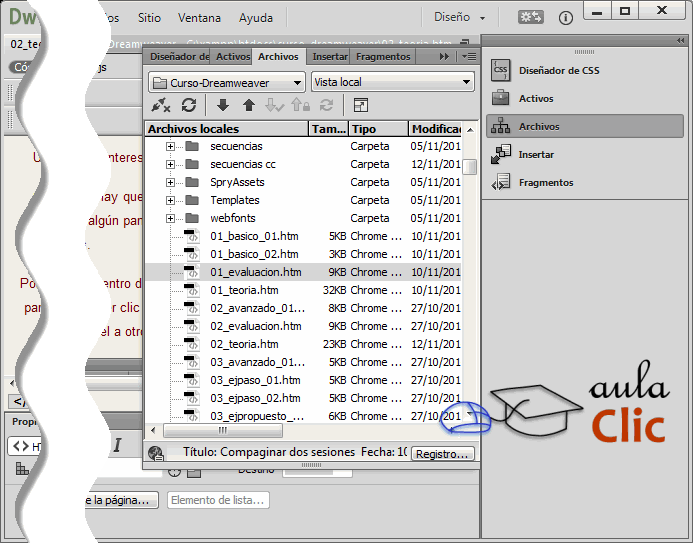This screenshot has width=693, height=543.
Task: Click the expand panel view icon
Action: click(x=360, y=105)
